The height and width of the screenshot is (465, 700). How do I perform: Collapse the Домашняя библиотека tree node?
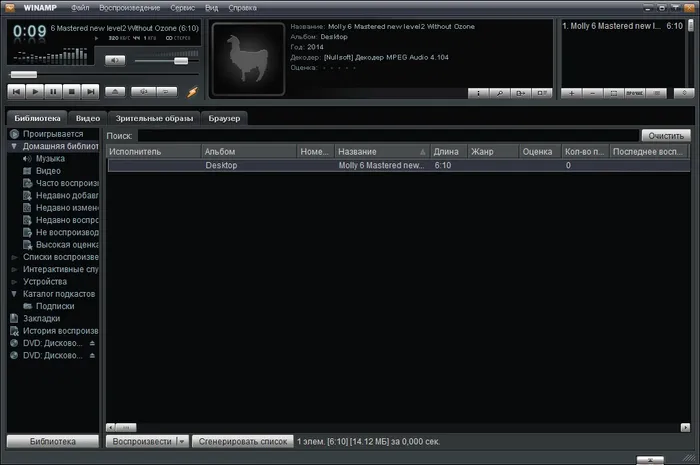pyautogui.click(x=14, y=146)
